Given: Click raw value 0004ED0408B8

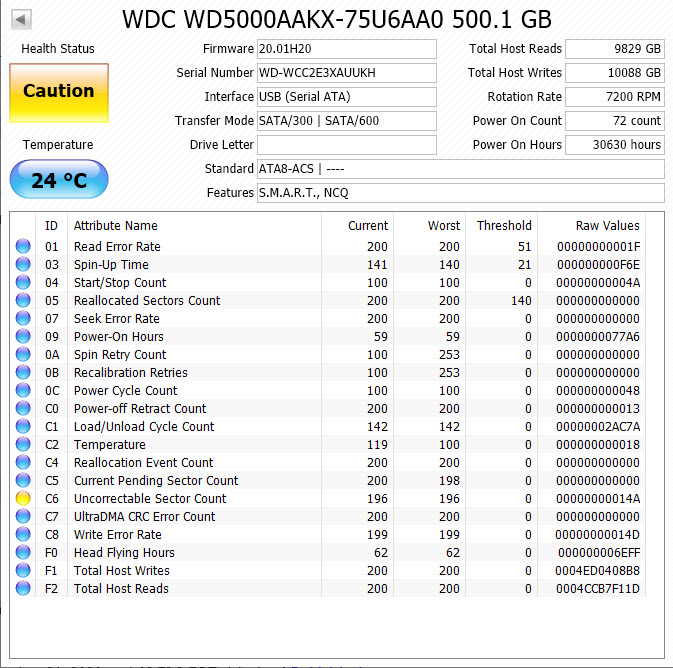Looking at the screenshot, I should pyautogui.click(x=597, y=571).
